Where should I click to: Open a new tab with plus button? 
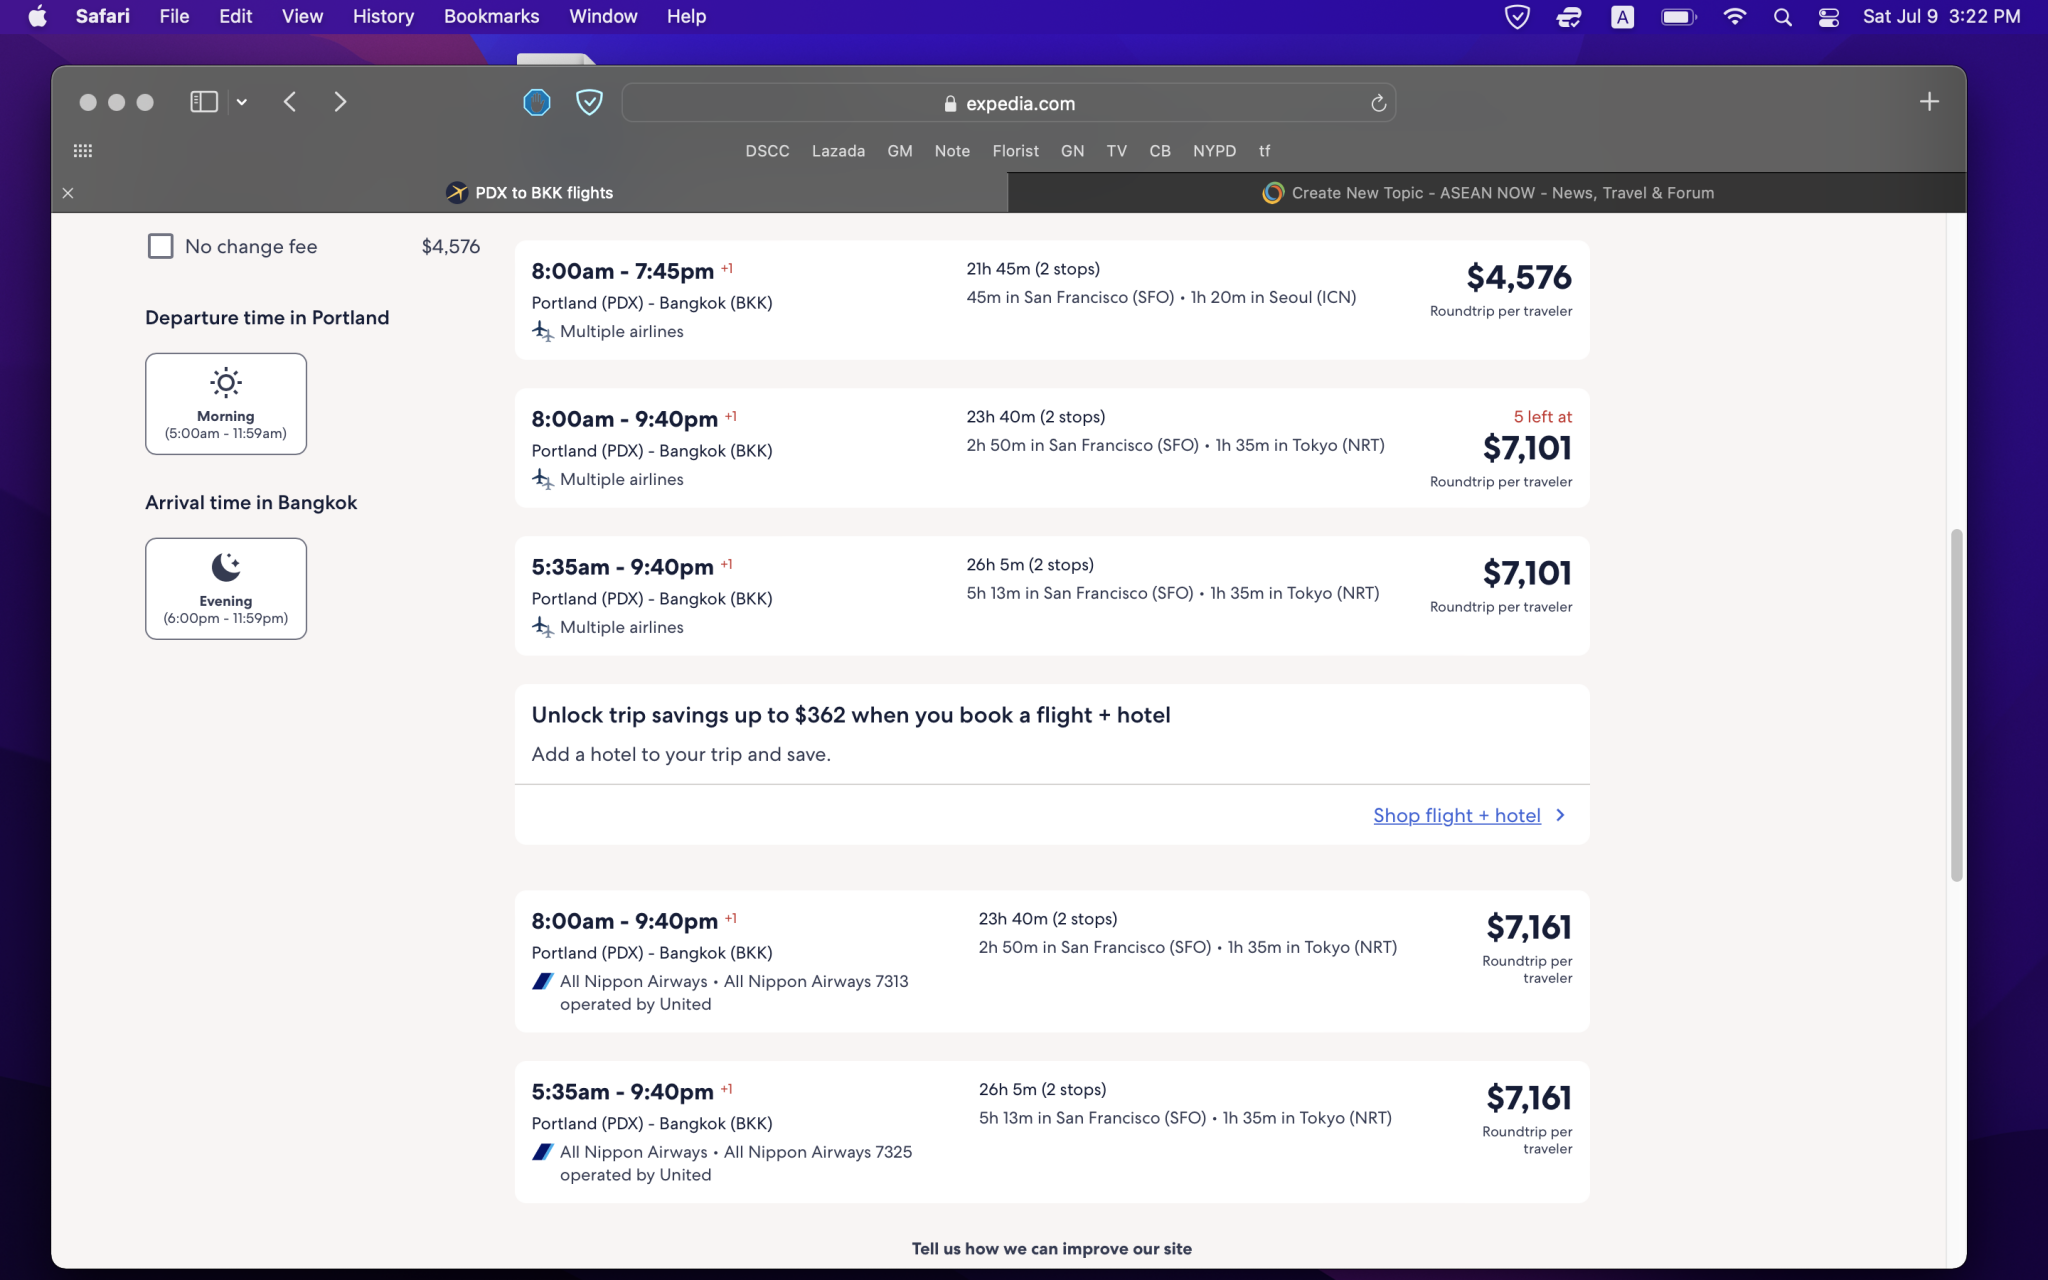1929,102
